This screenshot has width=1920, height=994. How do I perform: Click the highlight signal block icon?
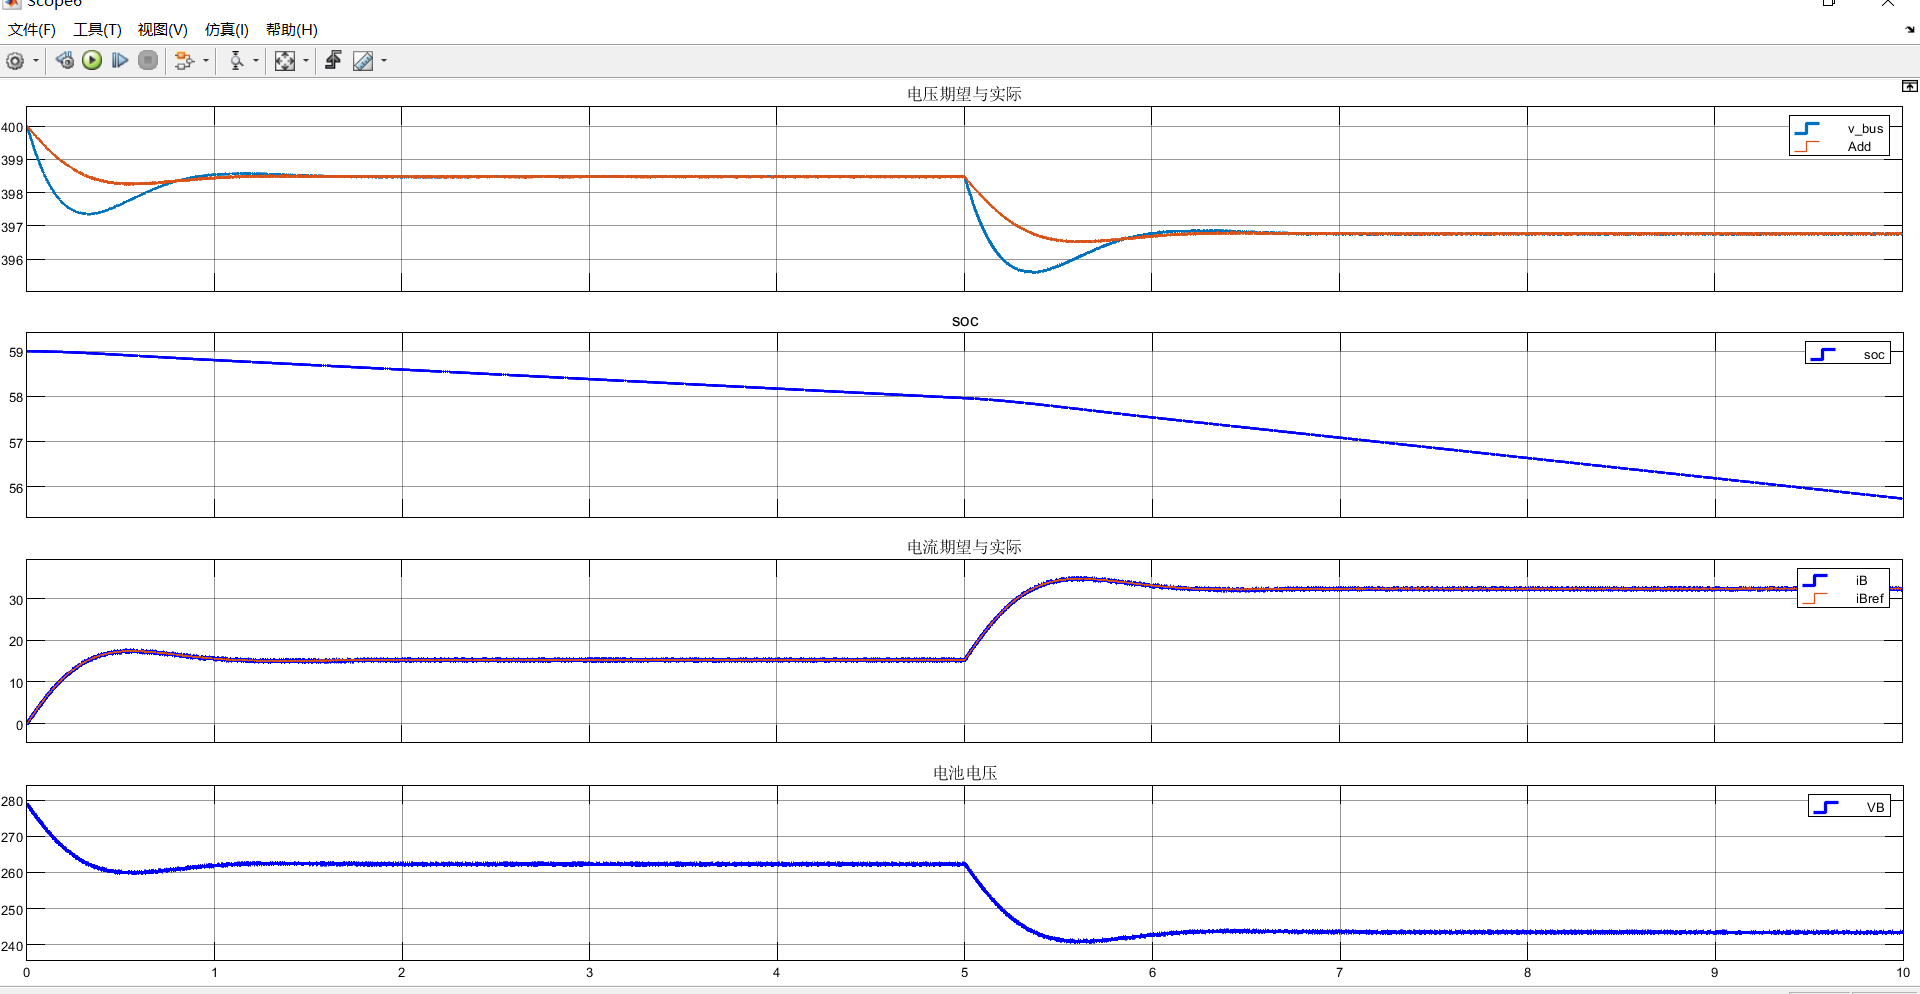tap(184, 61)
